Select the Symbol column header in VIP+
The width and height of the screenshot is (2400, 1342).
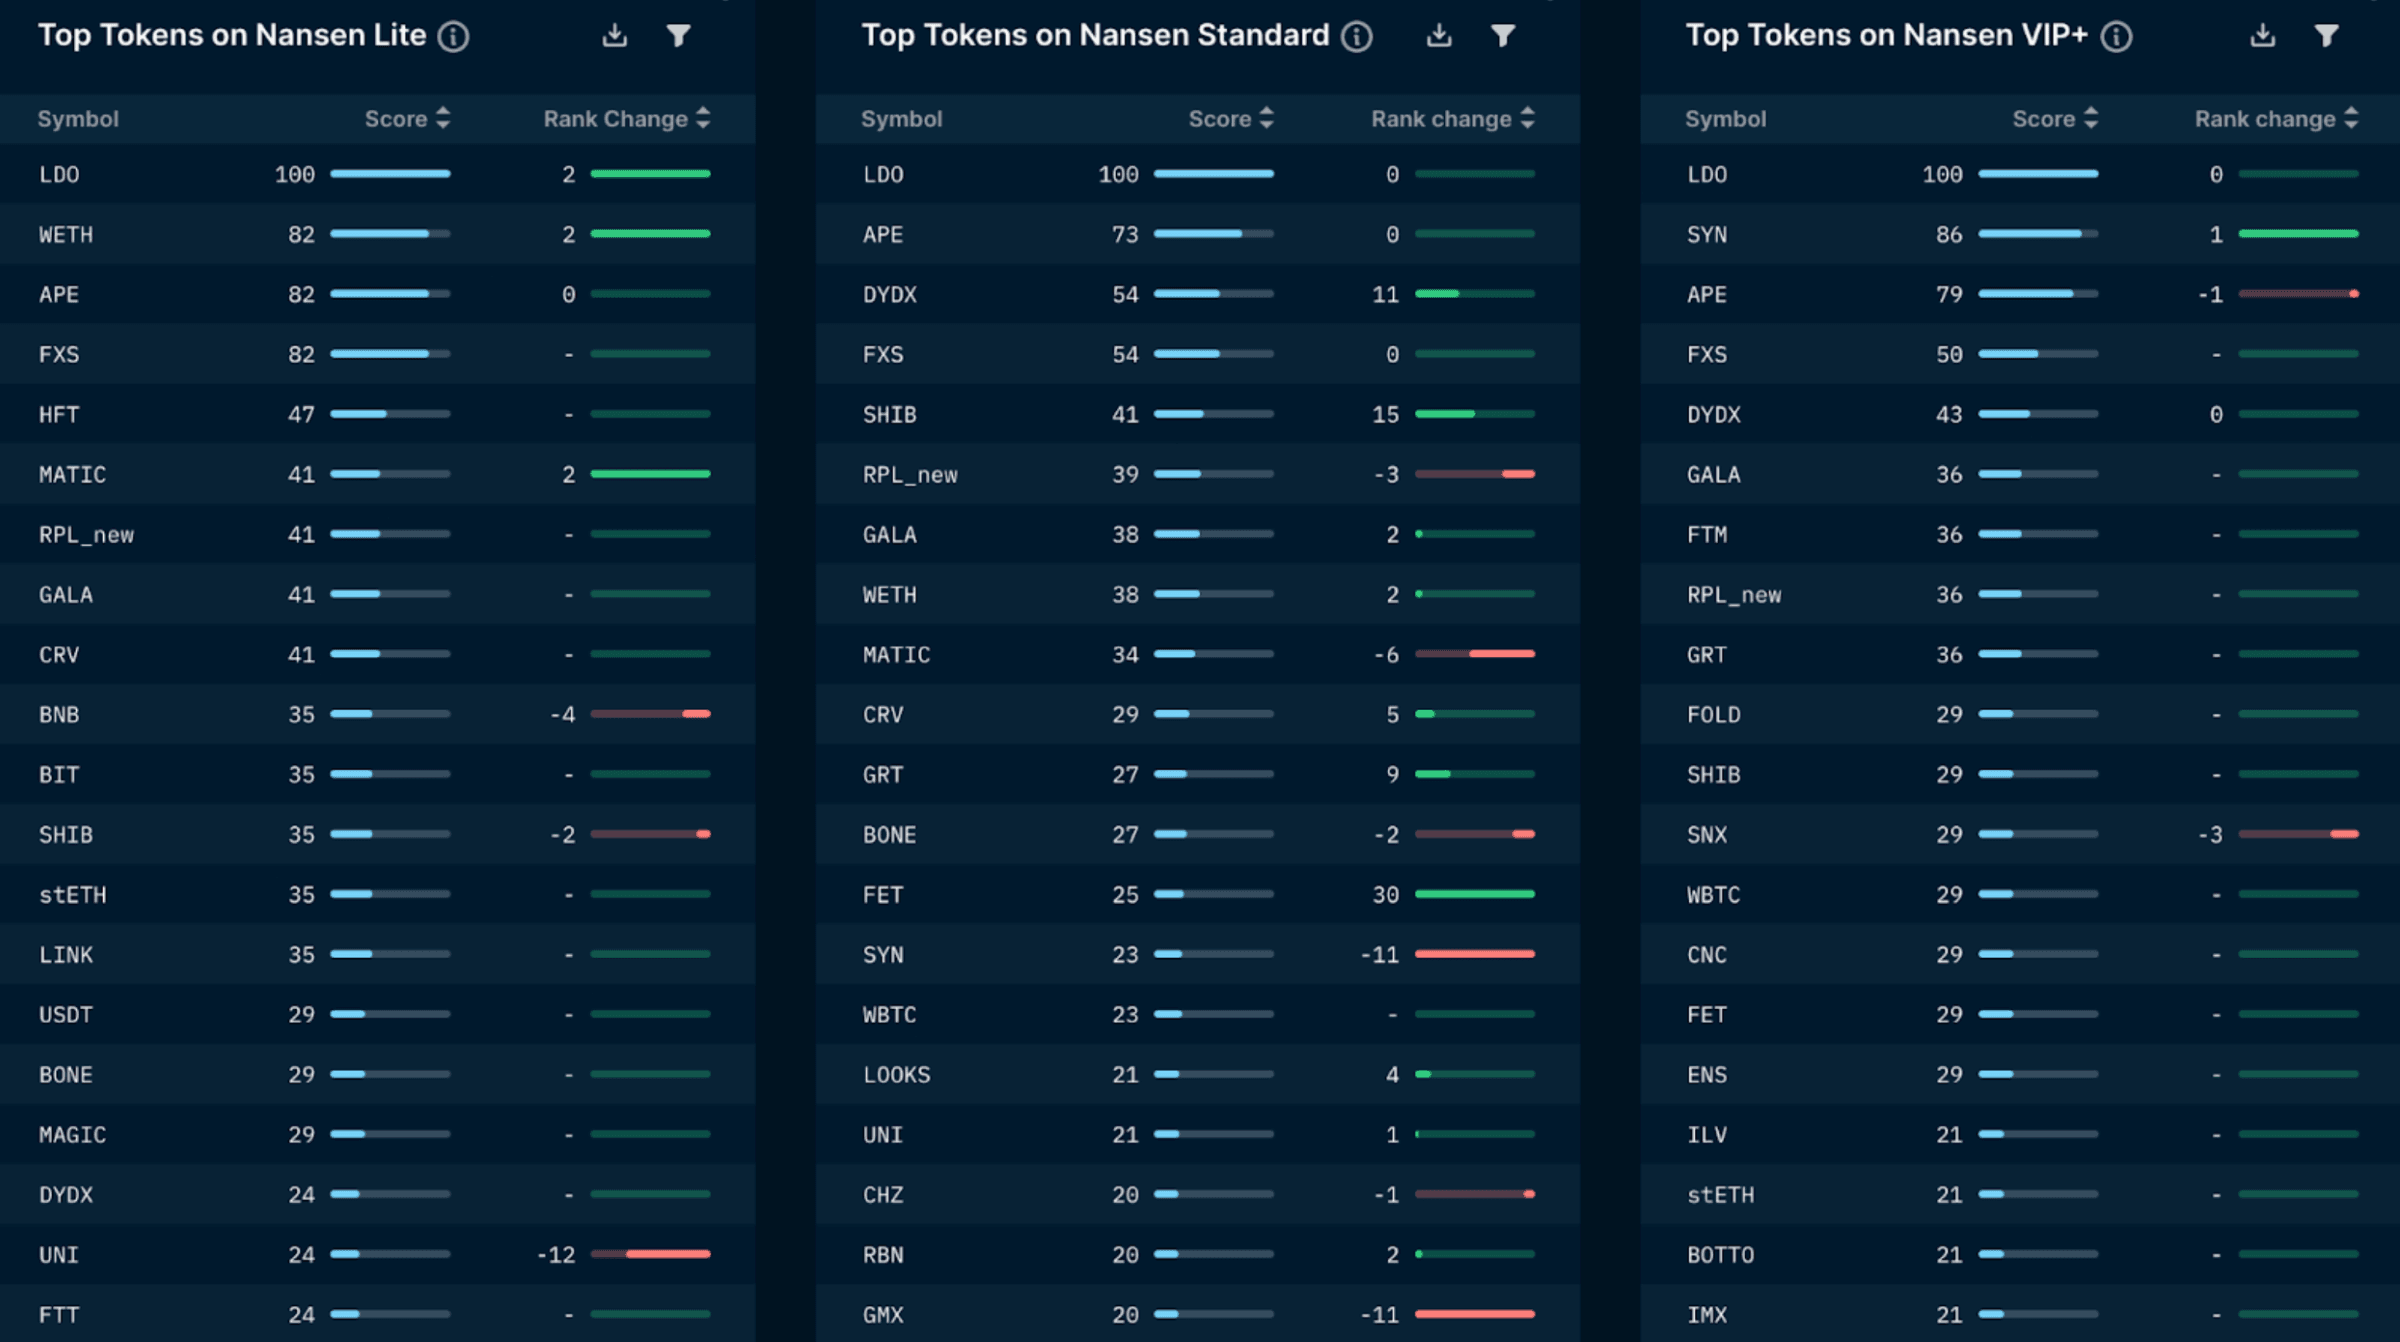click(x=1726, y=119)
